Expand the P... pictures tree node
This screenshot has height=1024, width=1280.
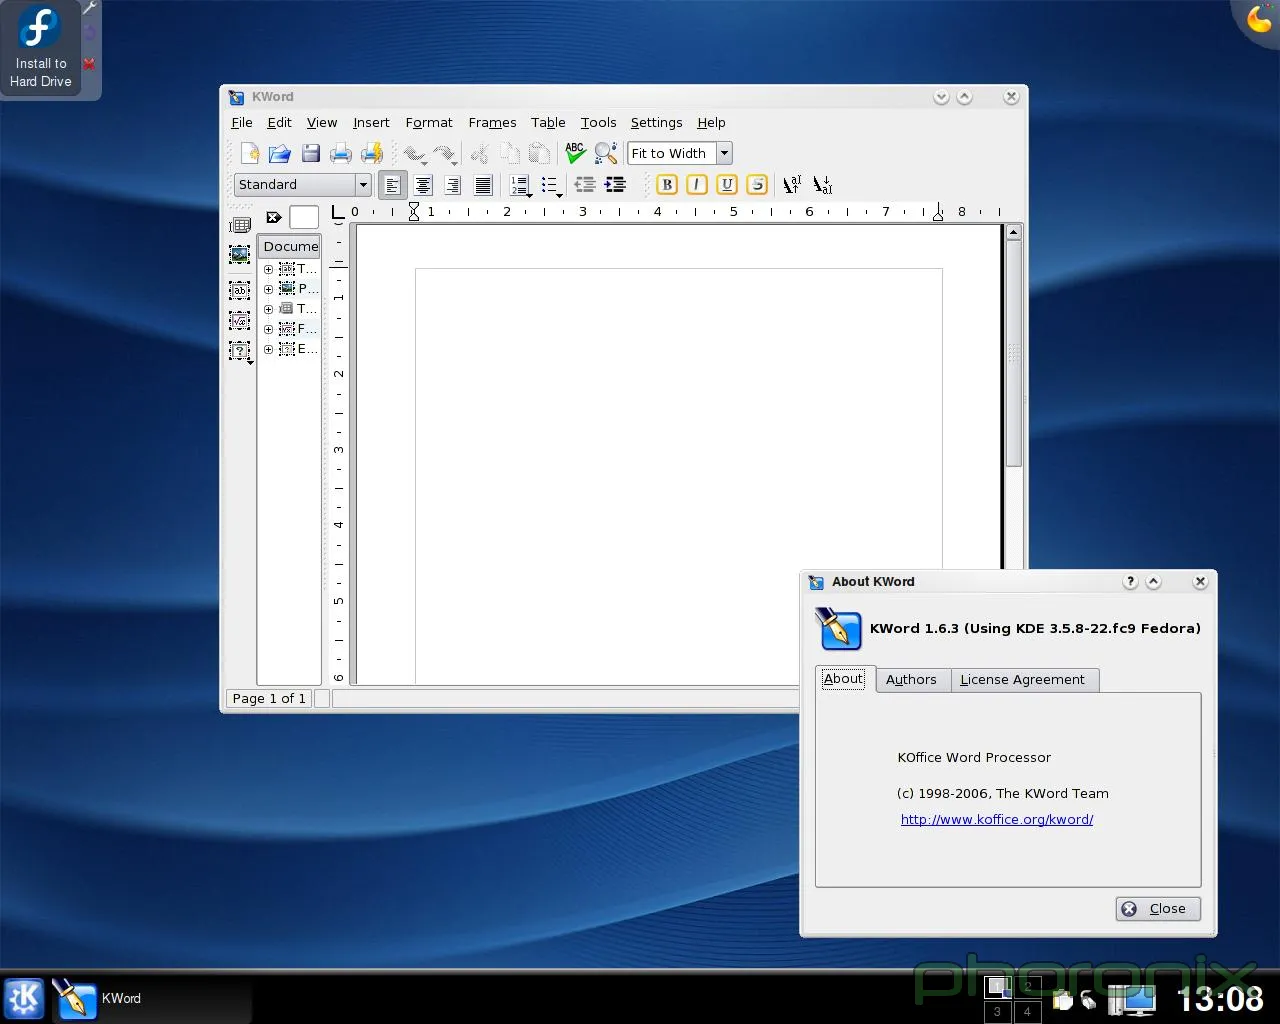[x=268, y=289]
